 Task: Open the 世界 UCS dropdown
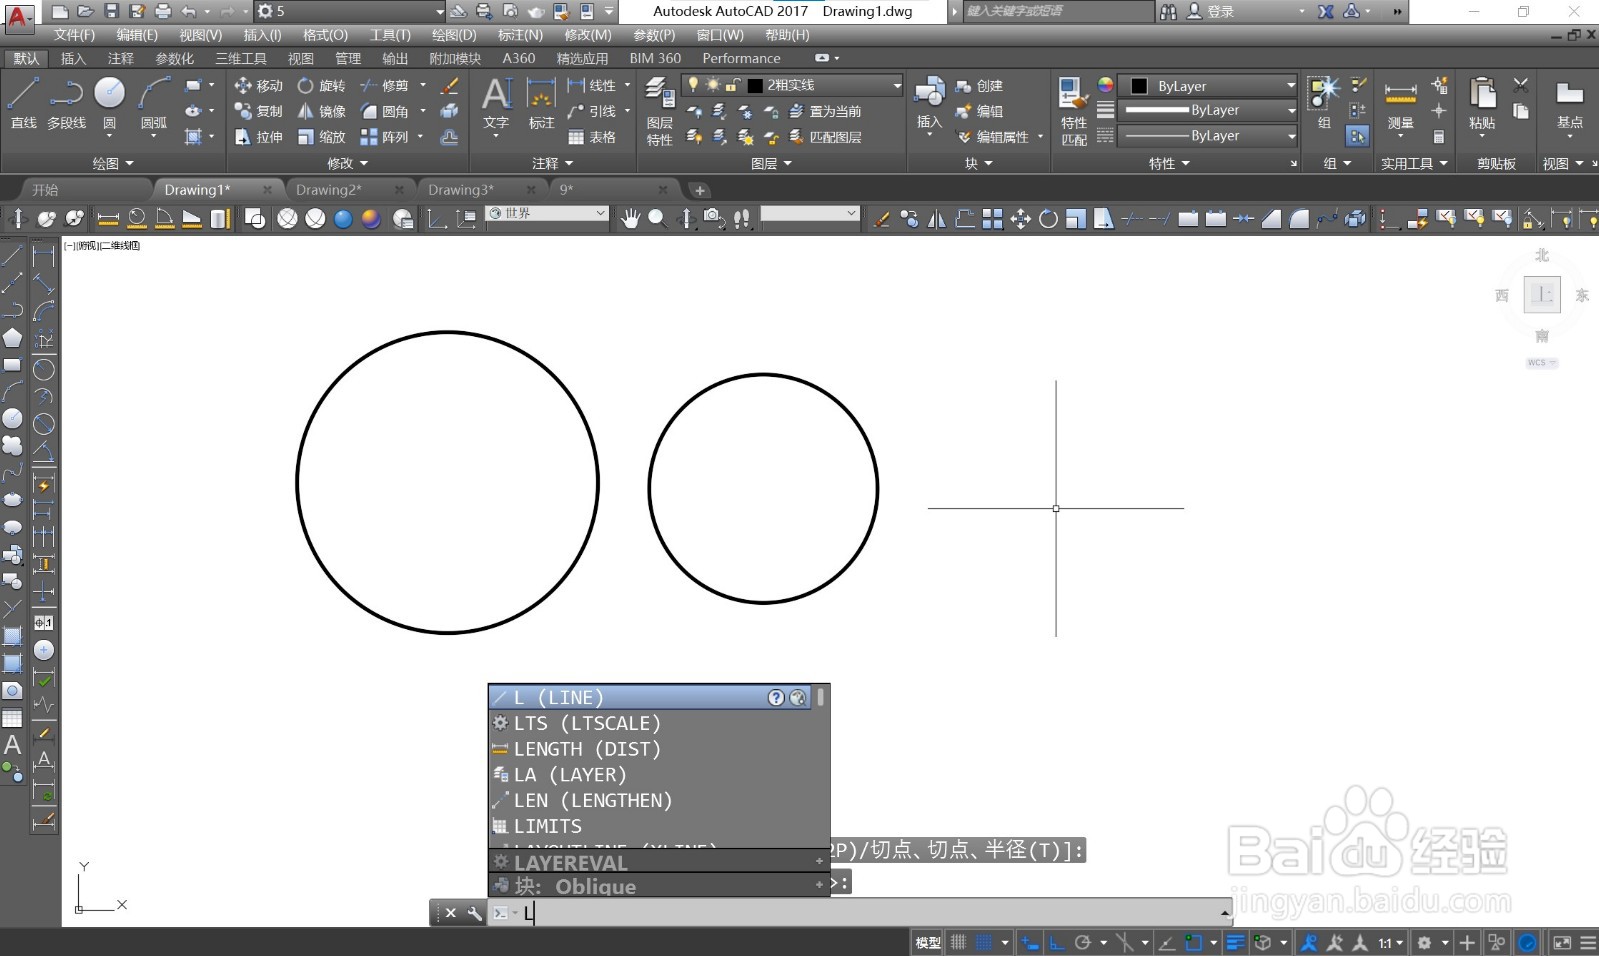(x=547, y=213)
